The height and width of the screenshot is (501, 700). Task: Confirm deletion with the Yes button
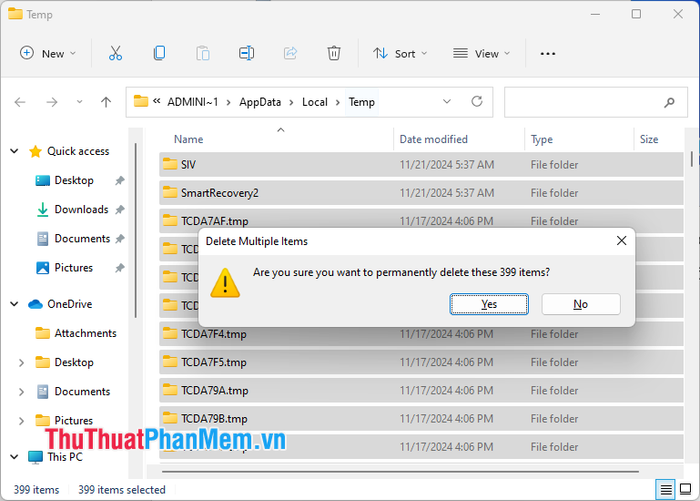pos(489,304)
